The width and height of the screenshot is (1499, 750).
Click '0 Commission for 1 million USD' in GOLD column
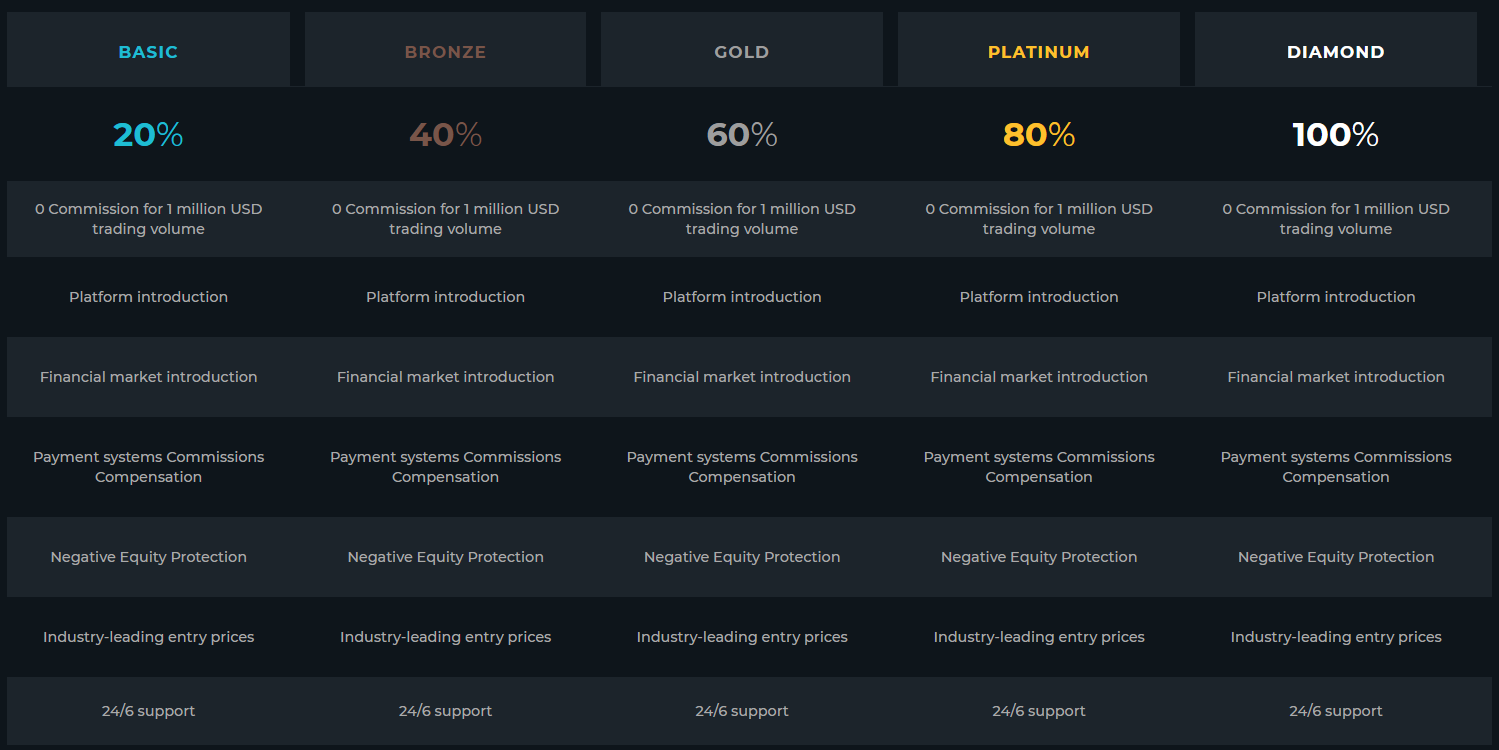pos(742,209)
